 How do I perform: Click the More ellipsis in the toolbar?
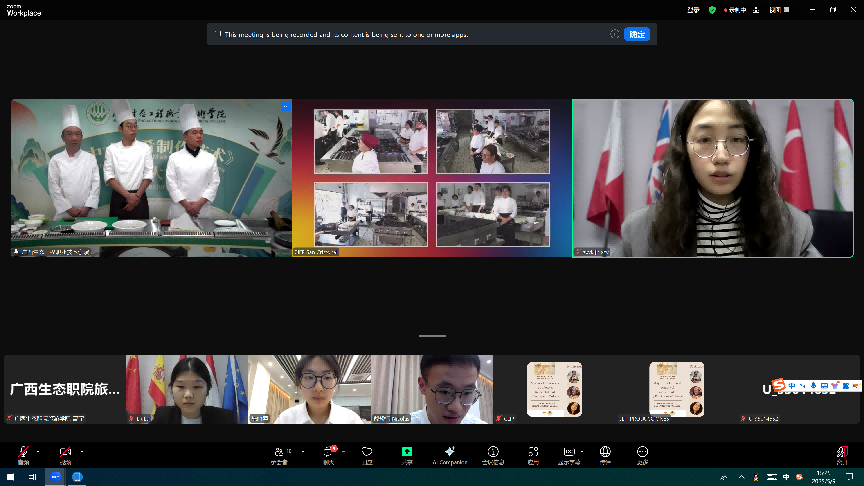pyautogui.click(x=642, y=451)
